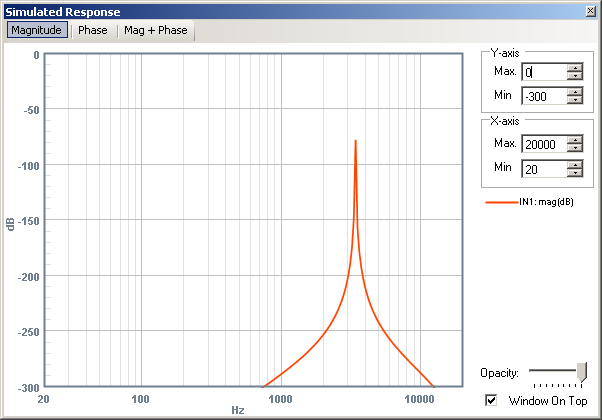Click the 100 label on the Hz axis
602x420 pixels.
[141, 399]
